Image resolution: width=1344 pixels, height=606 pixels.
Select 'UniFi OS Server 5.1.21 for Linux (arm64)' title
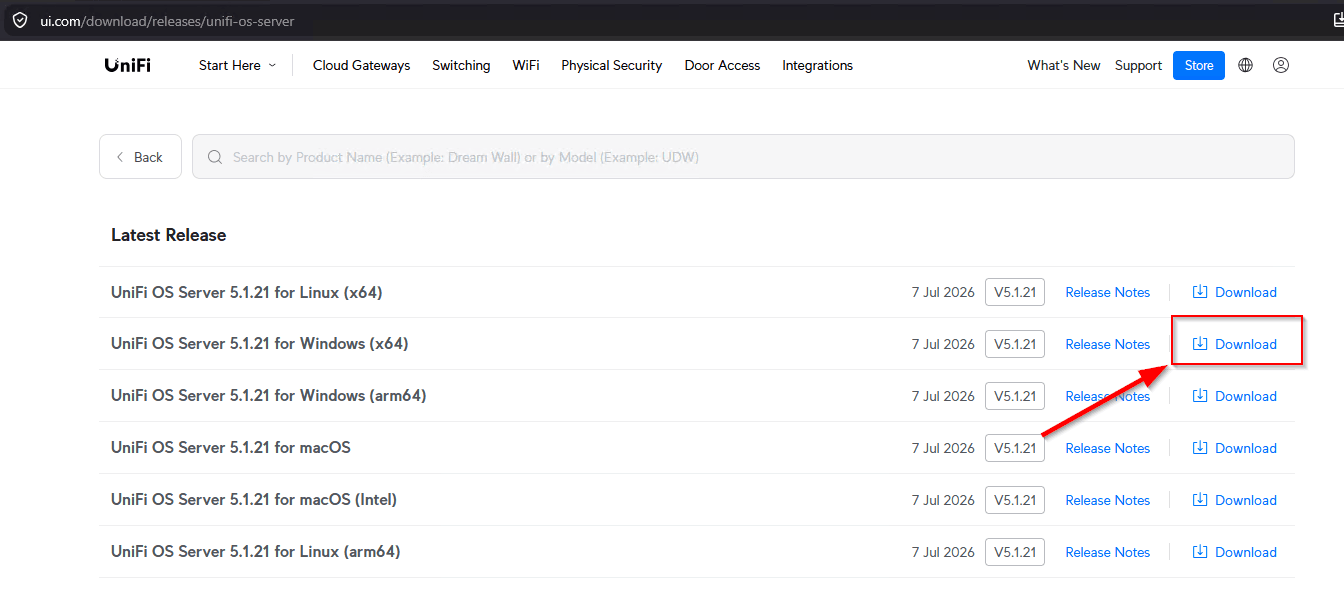point(256,552)
